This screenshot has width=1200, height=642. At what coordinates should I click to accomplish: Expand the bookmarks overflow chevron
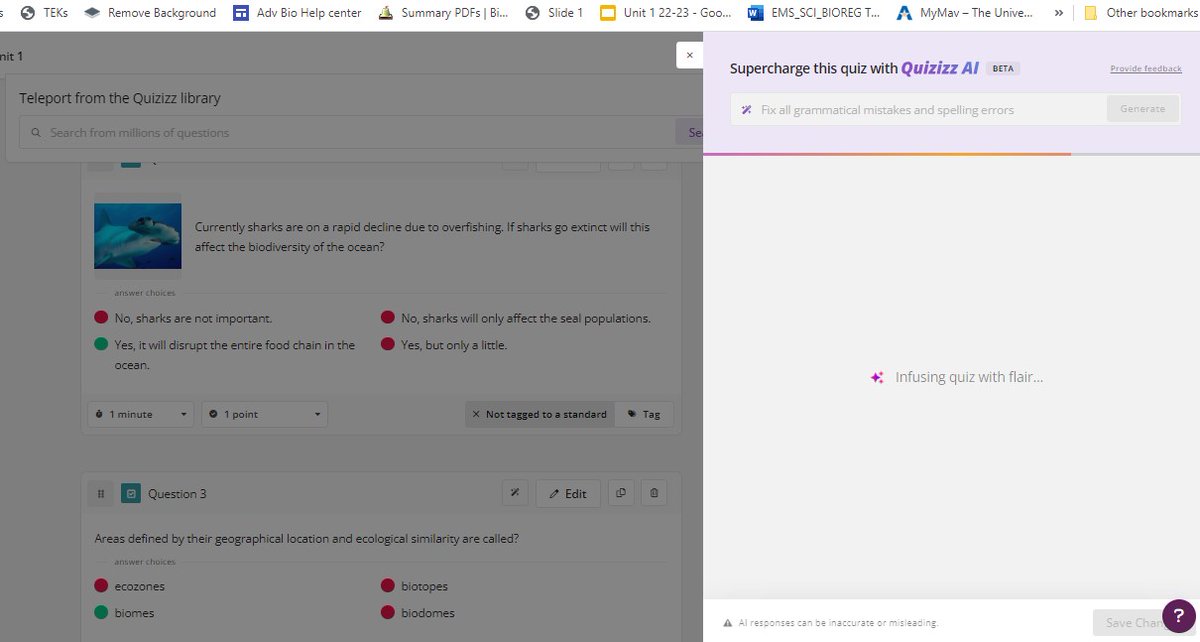click(x=1059, y=13)
